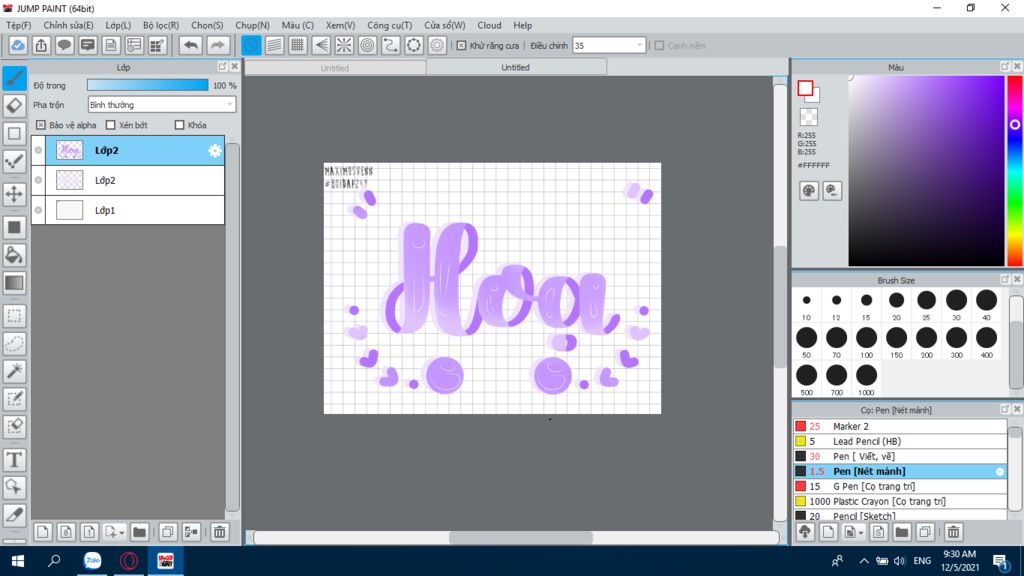Enable the Xén bớt checkbox
The width and height of the screenshot is (1024, 576).
point(110,125)
